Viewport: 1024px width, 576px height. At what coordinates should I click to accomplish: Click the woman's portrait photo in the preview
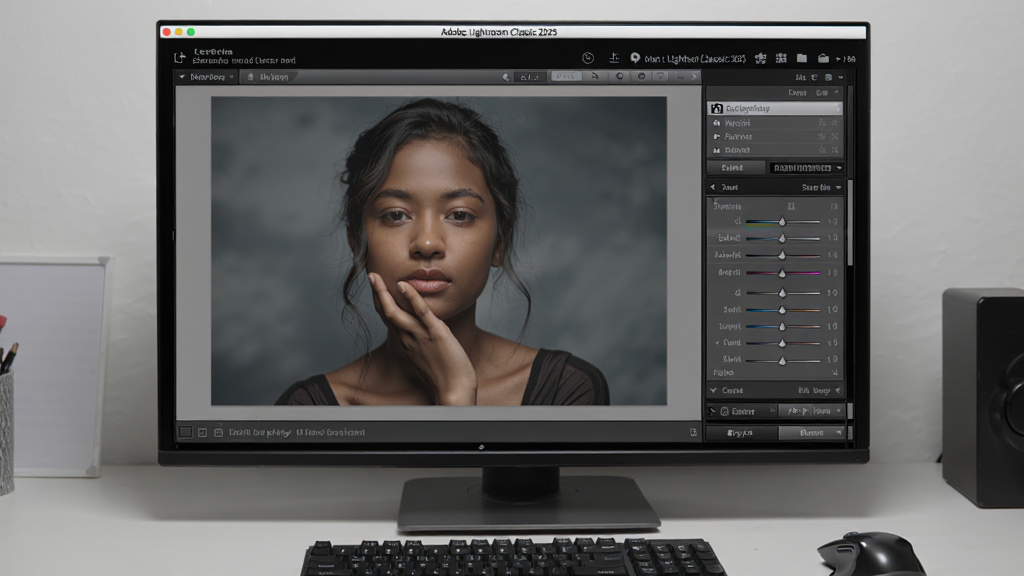coord(439,251)
